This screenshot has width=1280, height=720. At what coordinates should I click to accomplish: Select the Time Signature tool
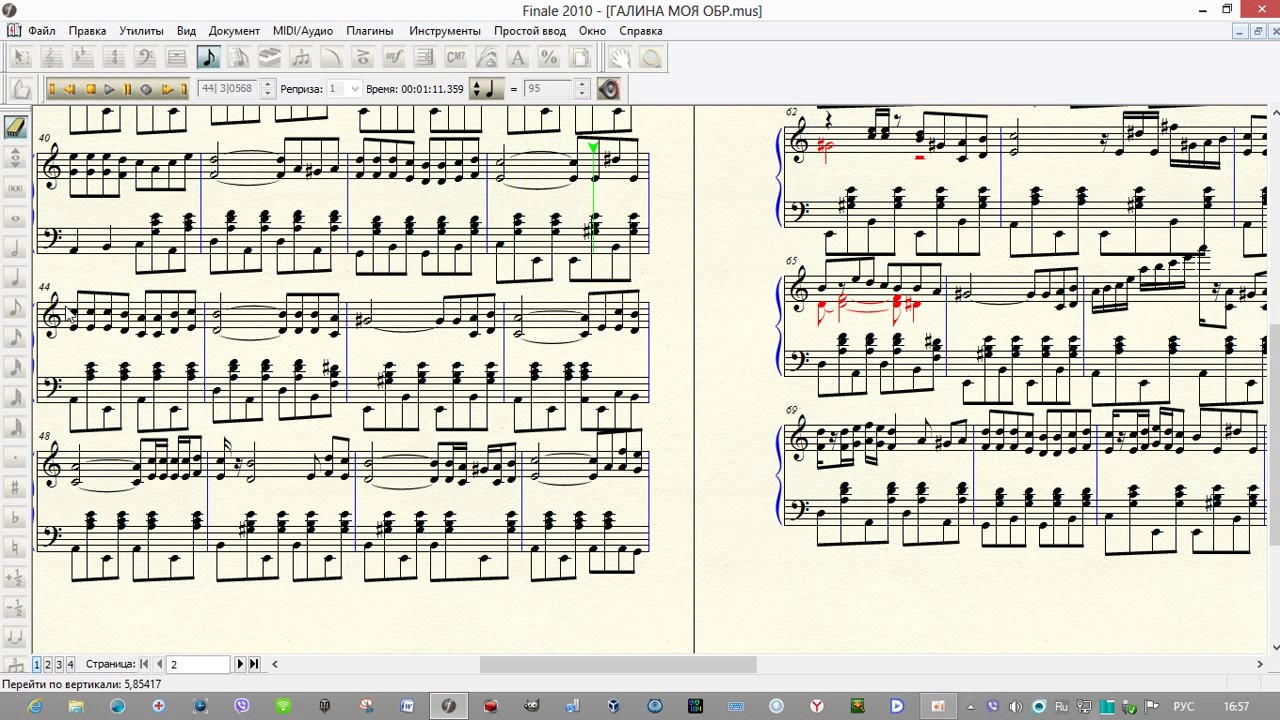tap(114, 58)
